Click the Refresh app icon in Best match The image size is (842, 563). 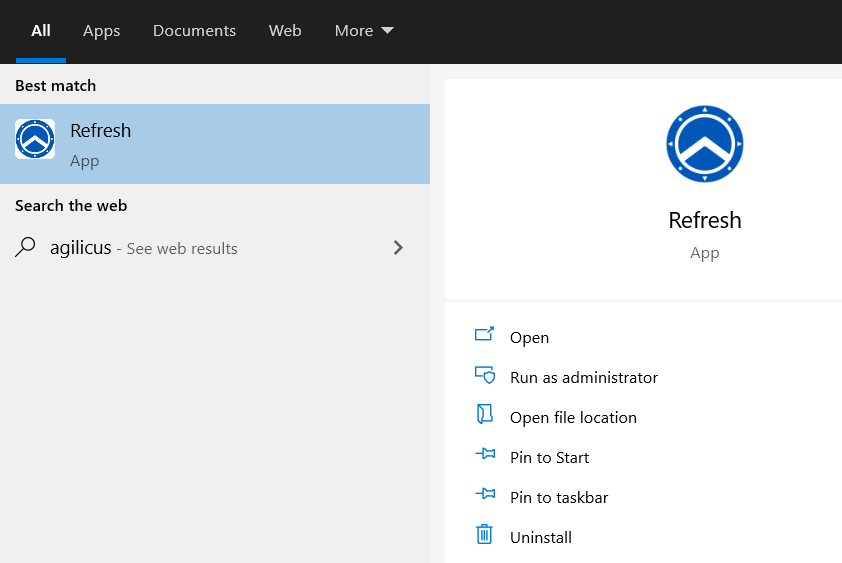click(x=35, y=139)
